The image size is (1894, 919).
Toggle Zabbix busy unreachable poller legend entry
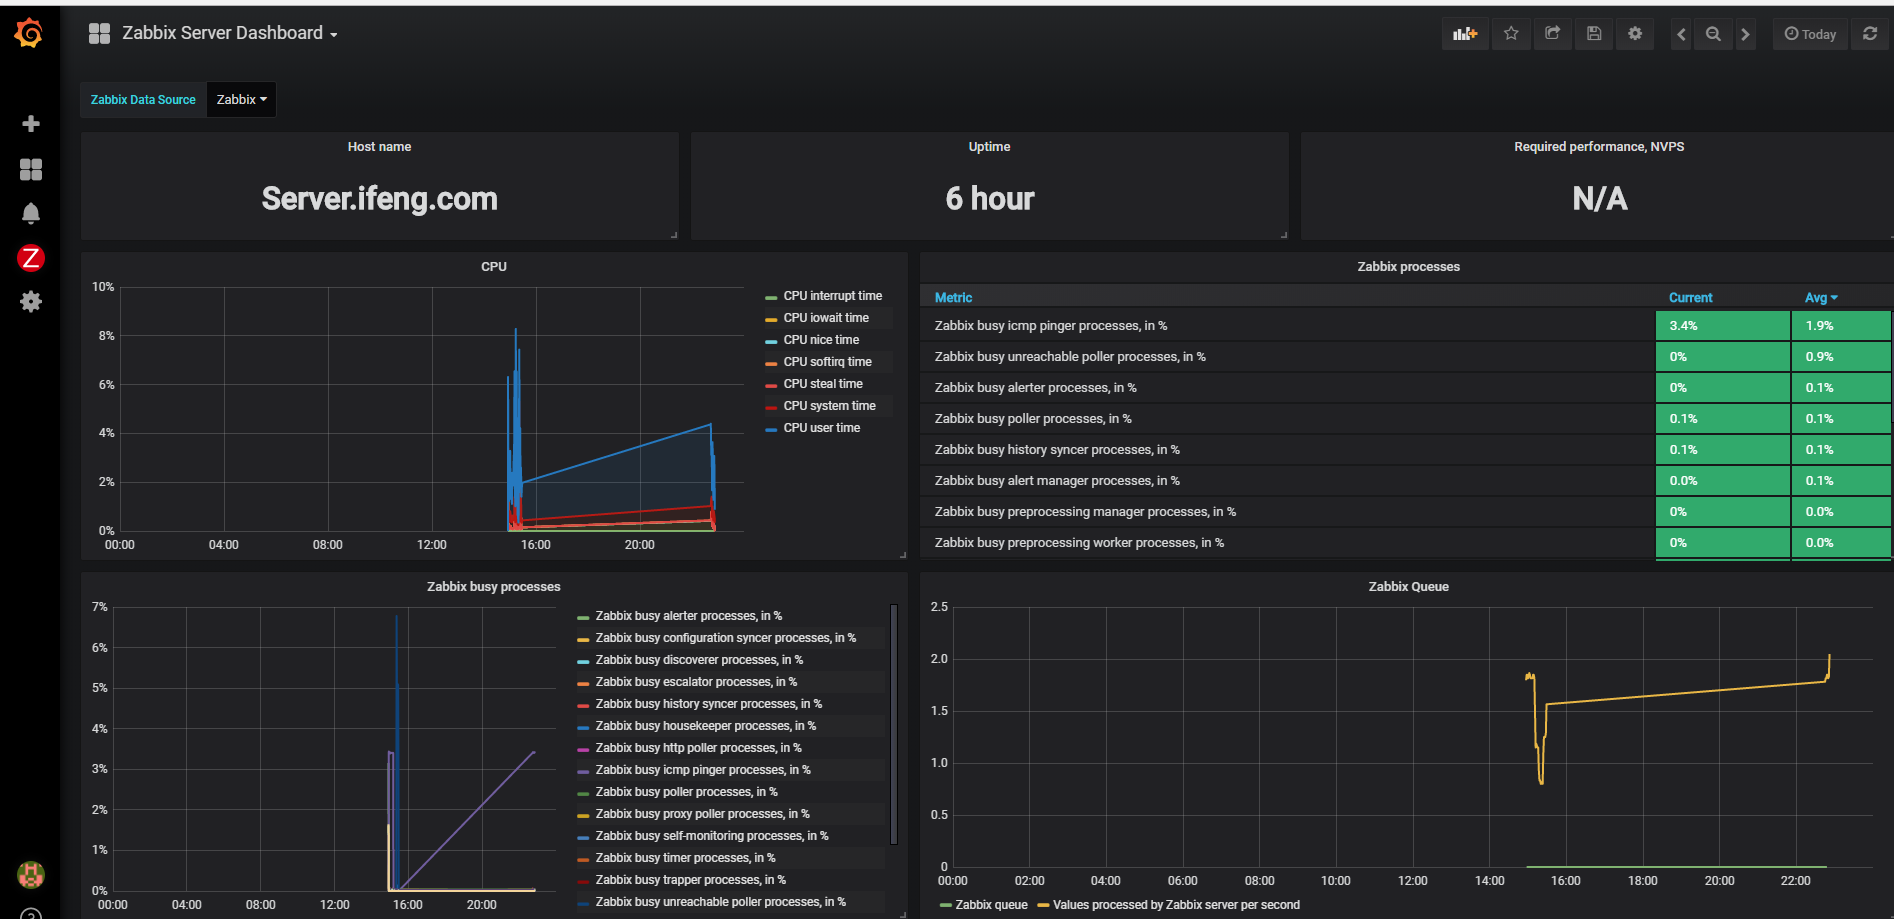point(720,902)
